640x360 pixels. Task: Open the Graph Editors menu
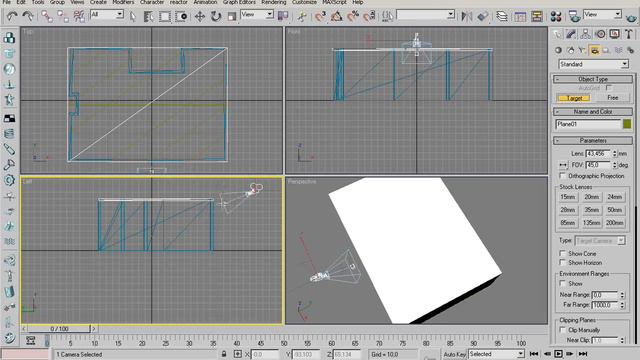click(239, 2)
